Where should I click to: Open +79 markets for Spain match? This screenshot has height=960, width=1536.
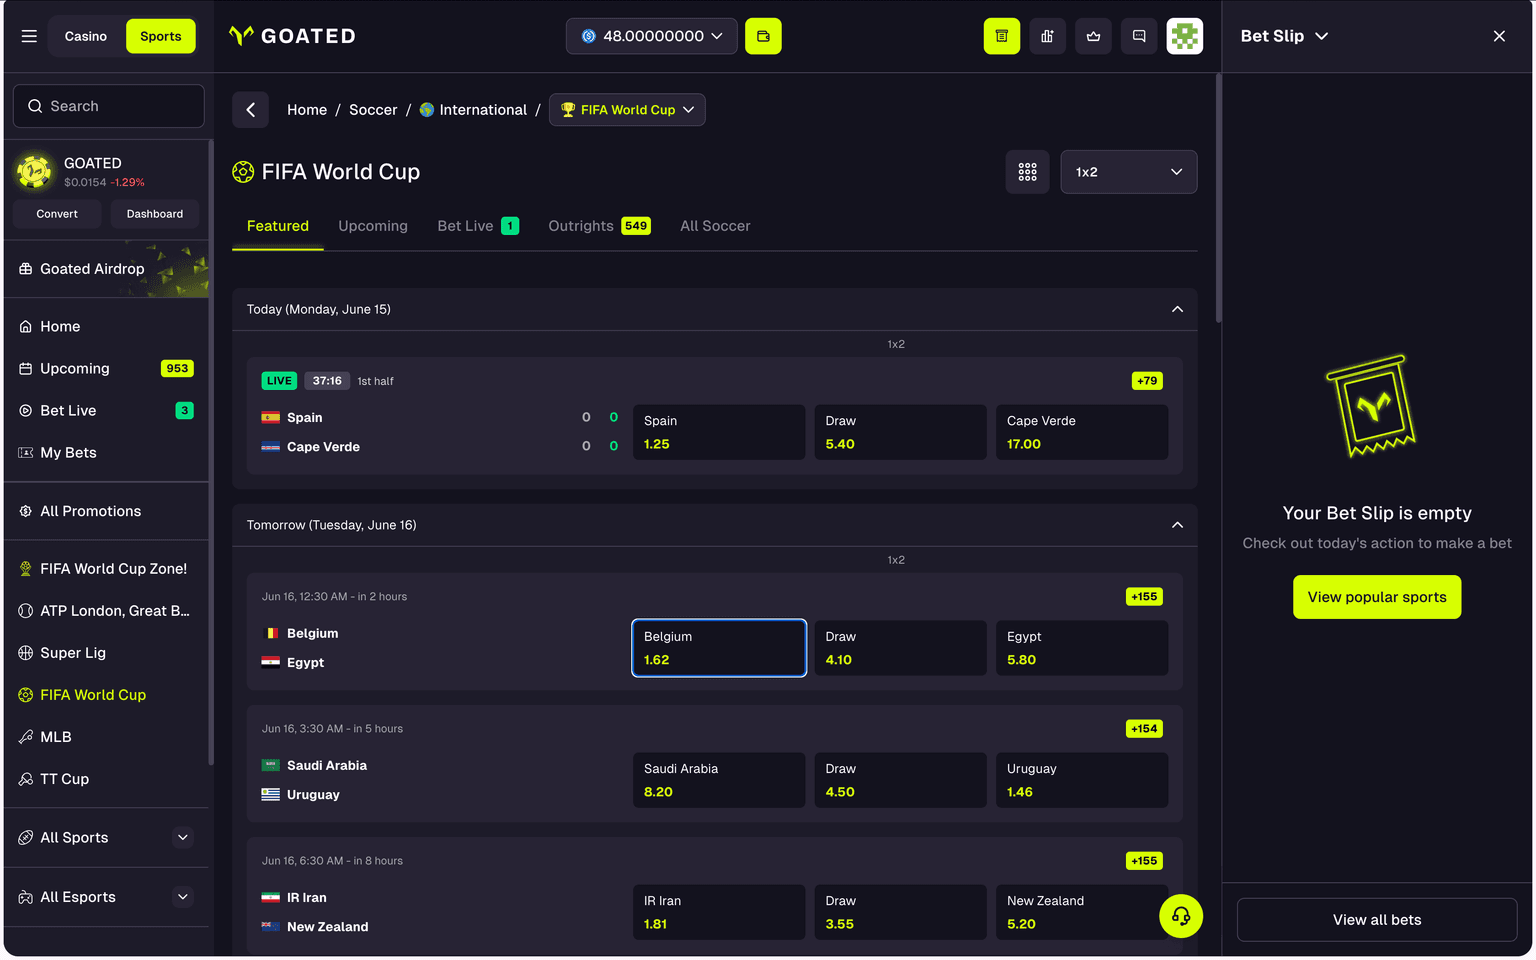click(1147, 381)
